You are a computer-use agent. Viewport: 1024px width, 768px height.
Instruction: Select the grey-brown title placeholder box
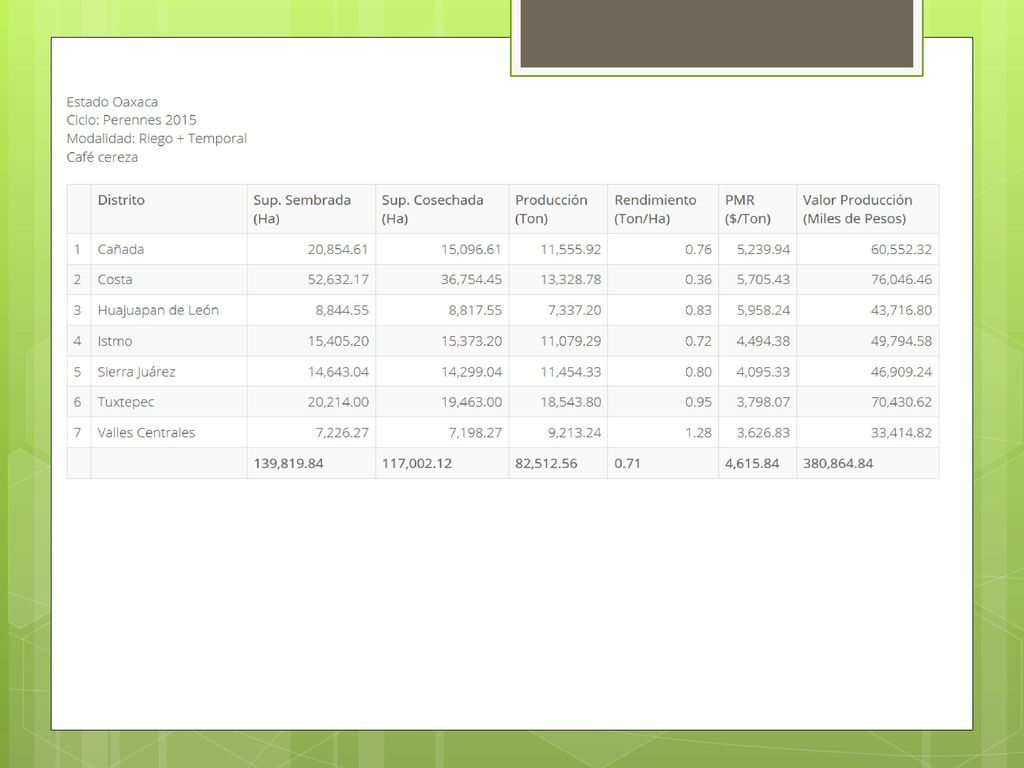[716, 33]
